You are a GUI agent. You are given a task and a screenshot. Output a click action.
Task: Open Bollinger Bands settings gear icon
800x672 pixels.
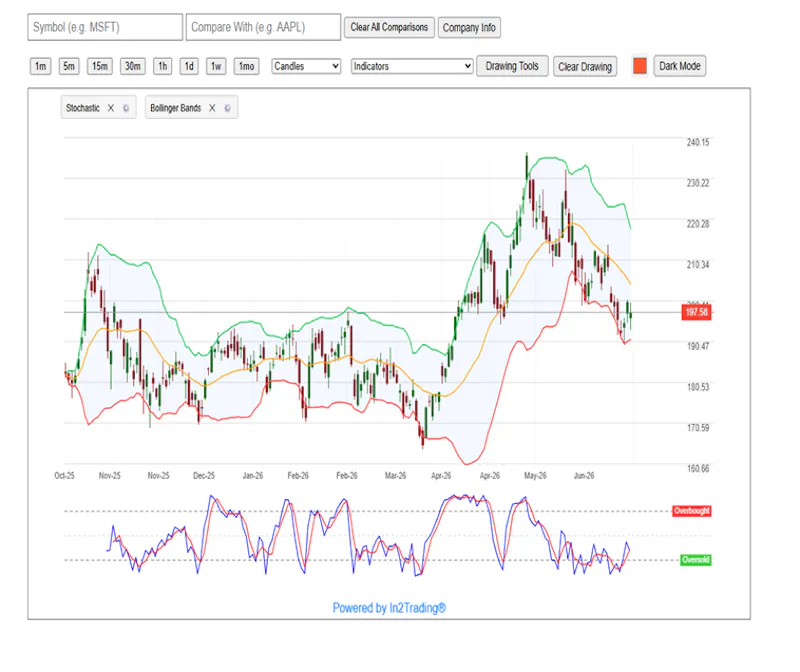point(228,108)
